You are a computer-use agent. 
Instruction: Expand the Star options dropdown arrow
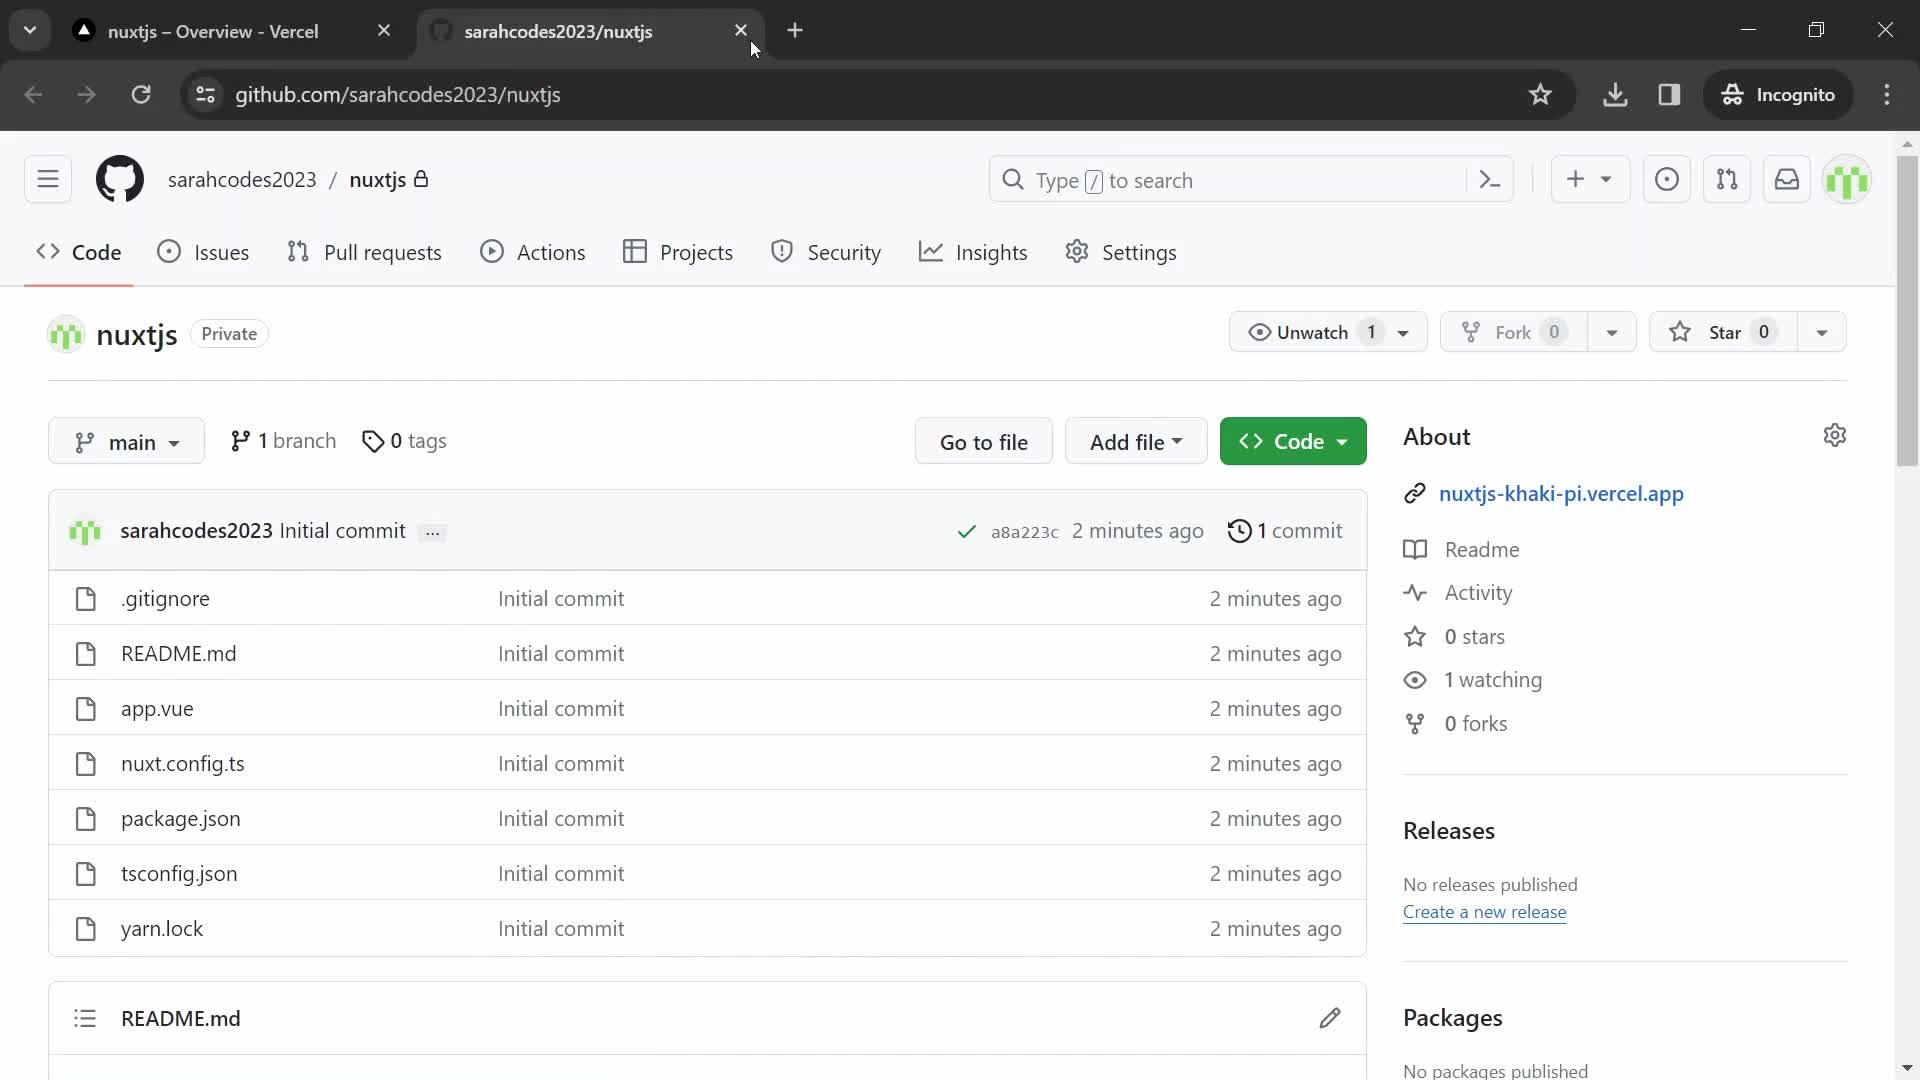click(x=1824, y=332)
